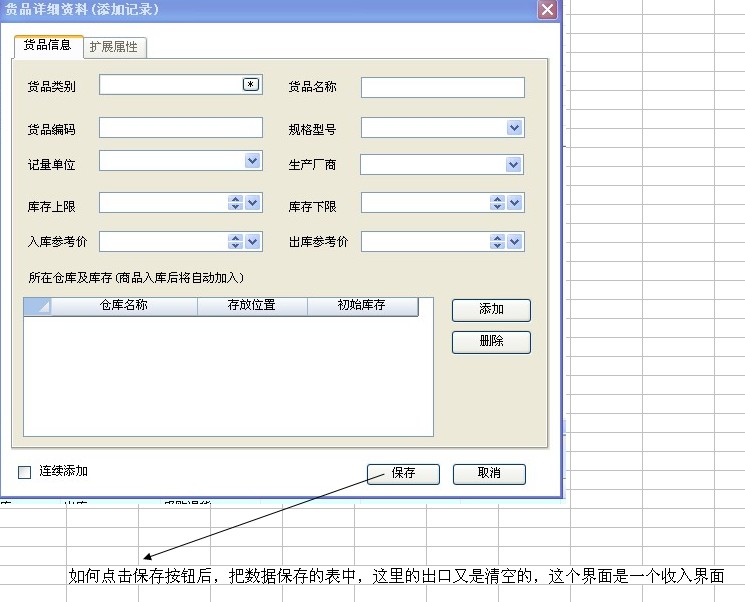Click the 取消 button
This screenshot has width=745, height=602.
[489, 473]
